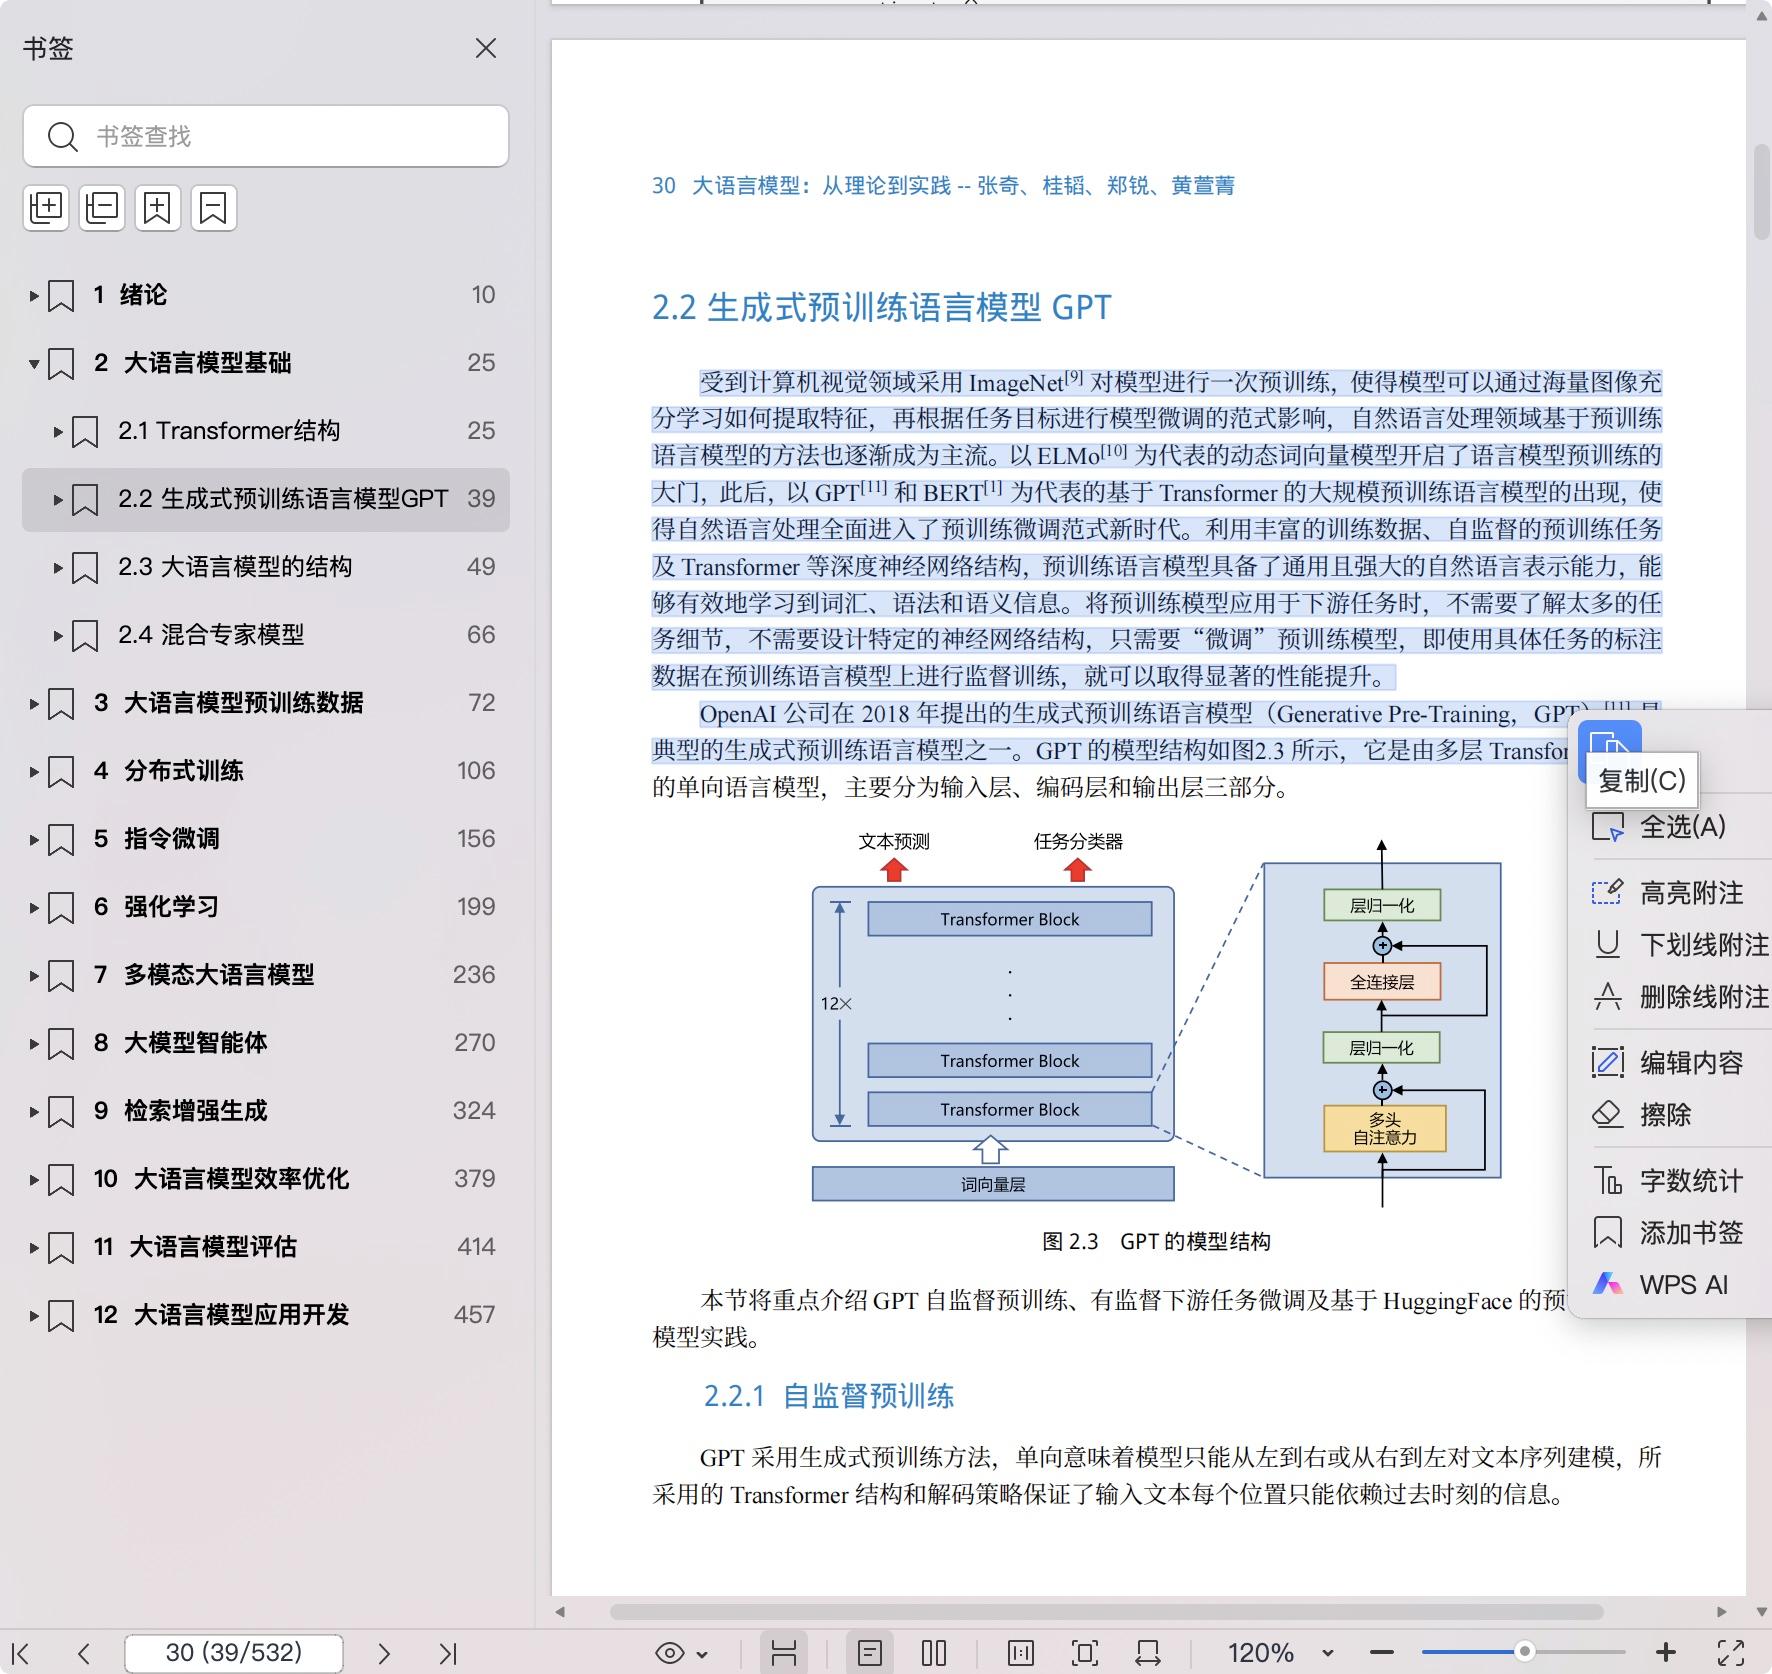The image size is (1772, 1674).
Task: Toggle two-page view layout
Action: pos(933,1653)
